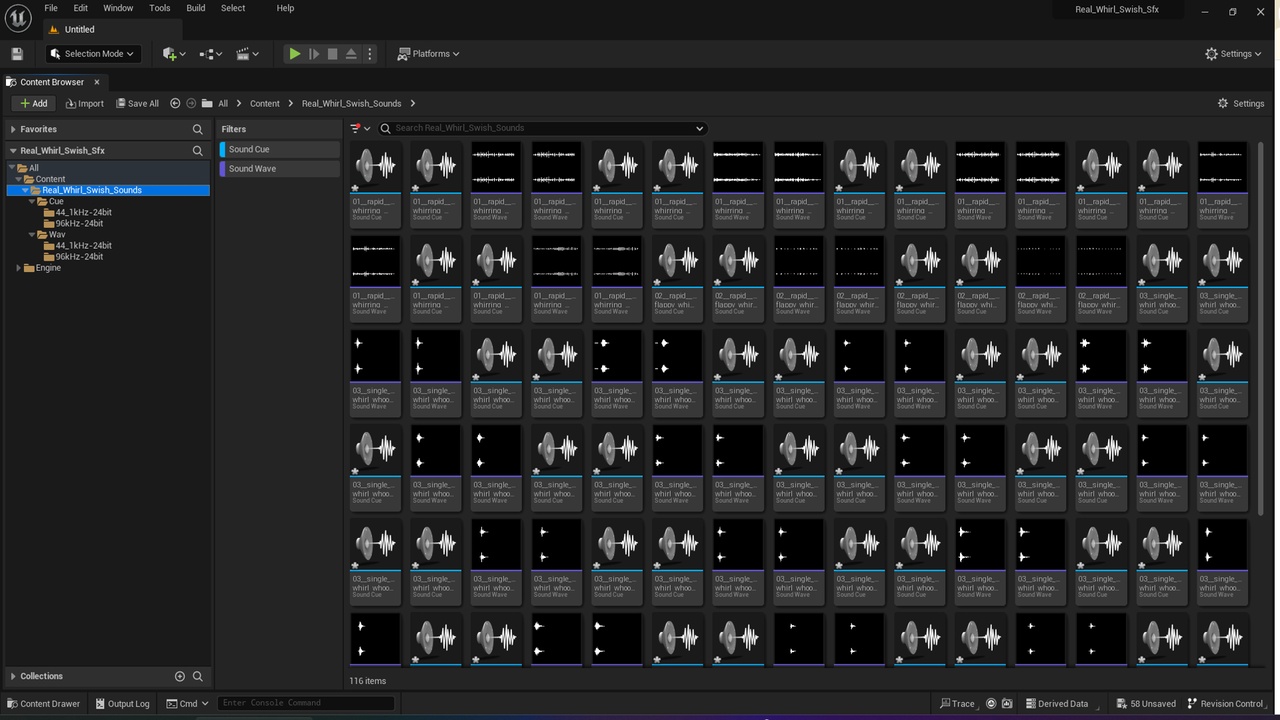This screenshot has width=1280, height=720.
Task: Open the Trace menu in status bar
Action: (958, 703)
